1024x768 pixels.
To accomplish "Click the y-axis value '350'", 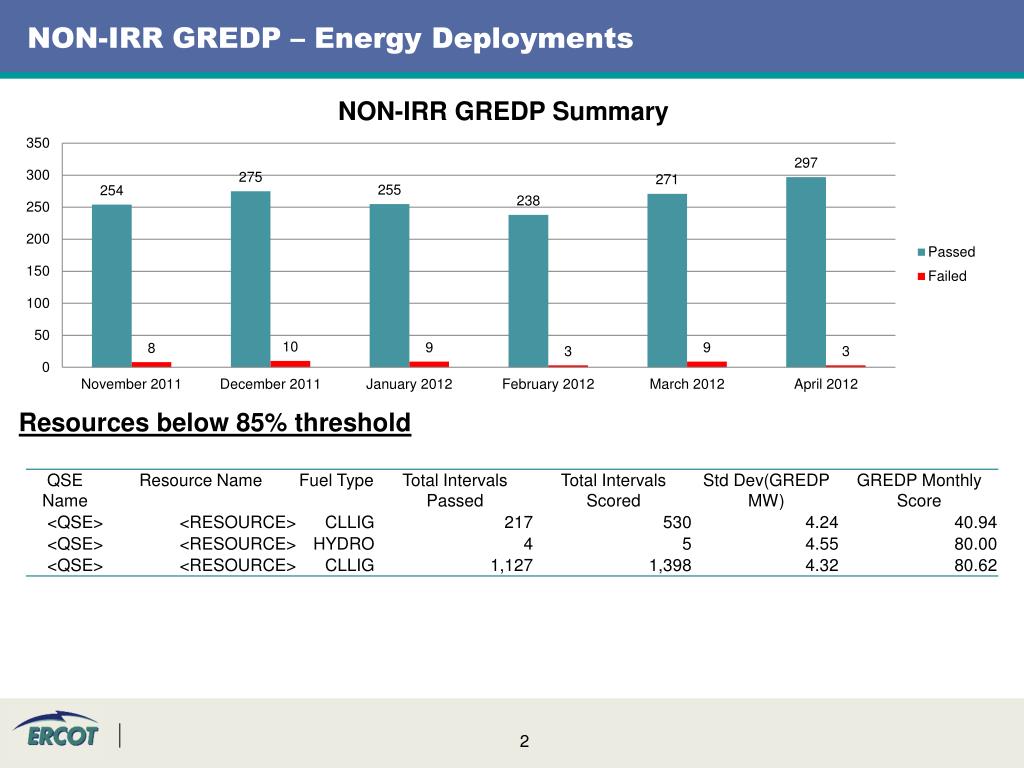I will click(x=38, y=143).
